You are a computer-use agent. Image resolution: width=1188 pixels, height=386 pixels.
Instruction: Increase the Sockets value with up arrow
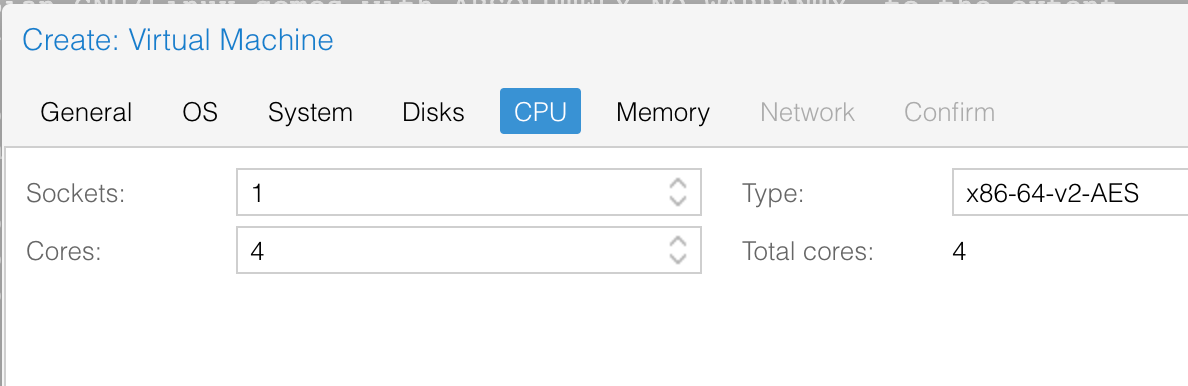coord(678,184)
